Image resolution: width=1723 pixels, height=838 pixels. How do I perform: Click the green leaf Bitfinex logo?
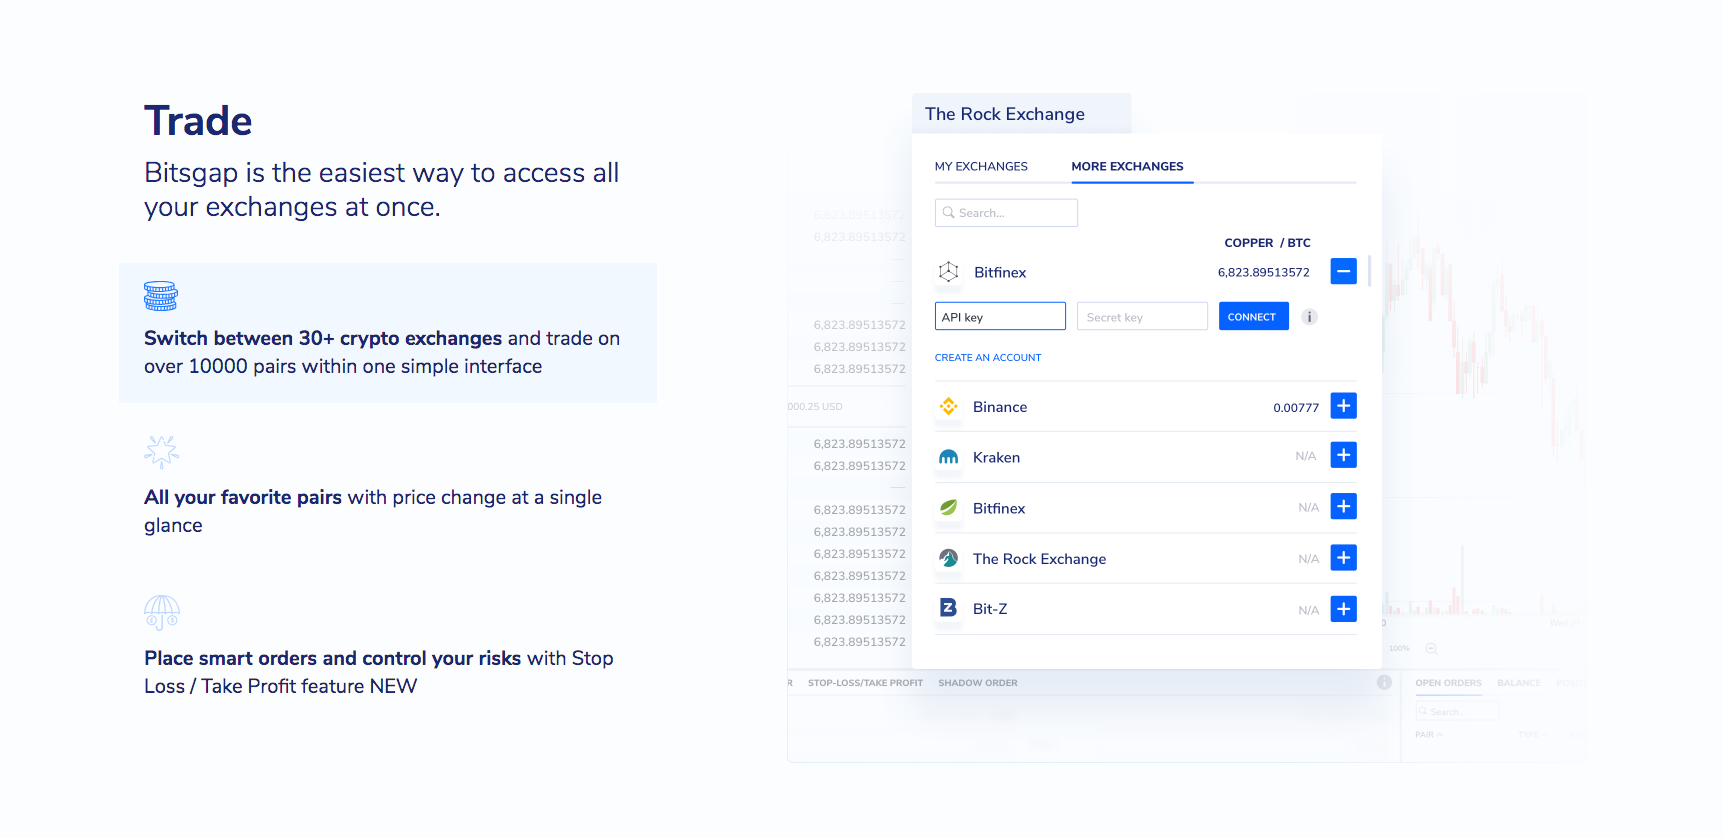[948, 507]
